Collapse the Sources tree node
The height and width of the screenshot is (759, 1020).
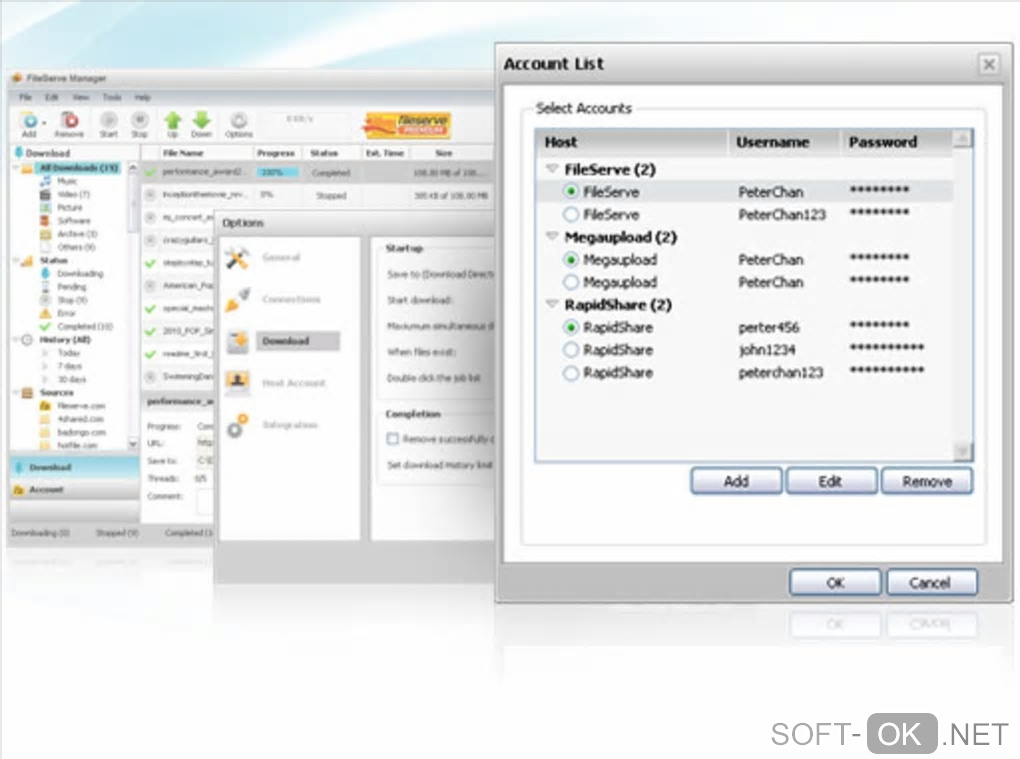coord(16,392)
